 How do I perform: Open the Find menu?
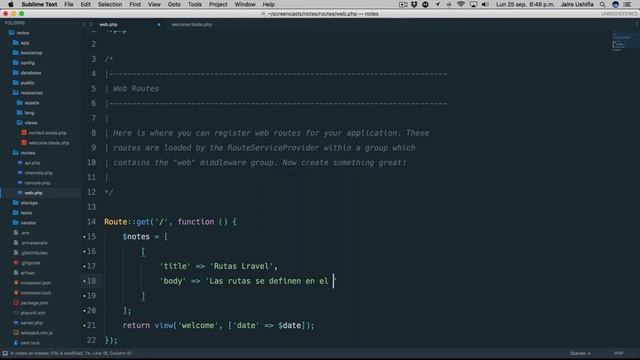point(135,4)
